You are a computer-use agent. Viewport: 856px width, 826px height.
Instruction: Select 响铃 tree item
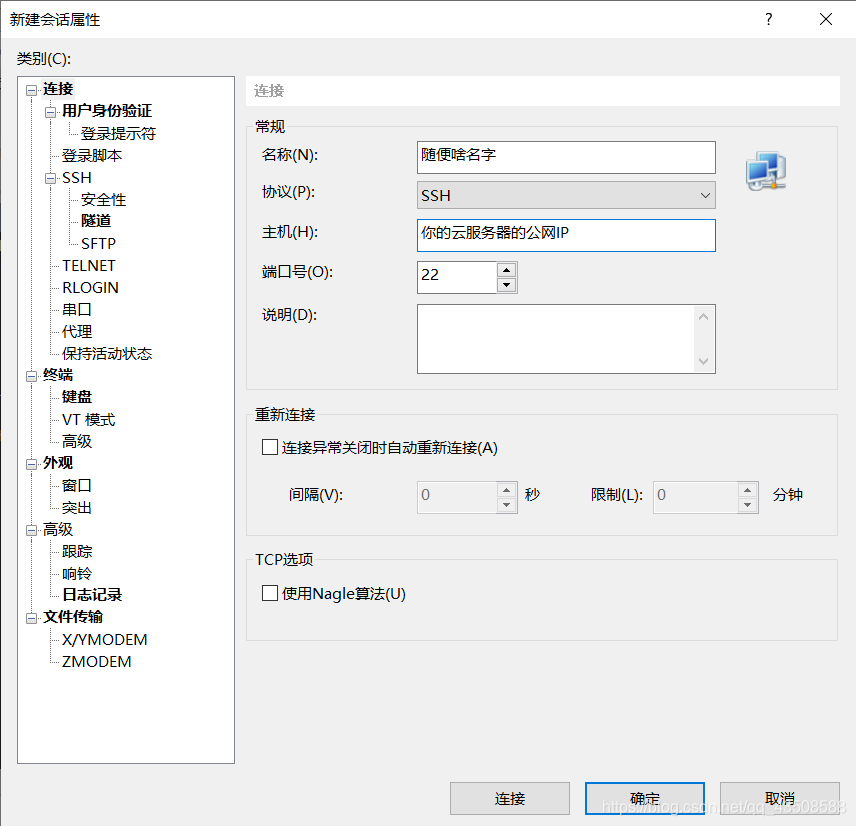76,574
